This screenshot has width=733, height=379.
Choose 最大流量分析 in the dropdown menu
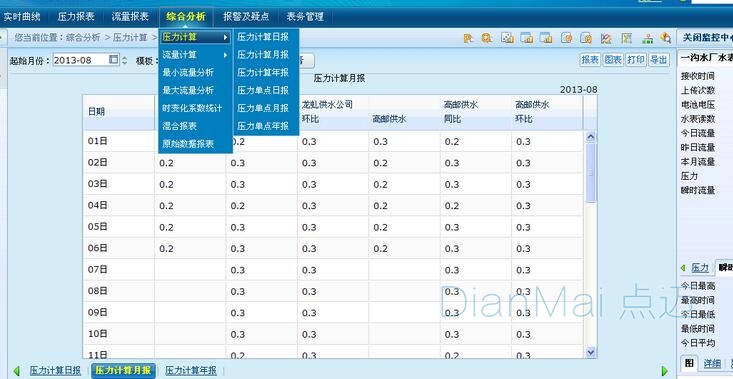(188, 90)
